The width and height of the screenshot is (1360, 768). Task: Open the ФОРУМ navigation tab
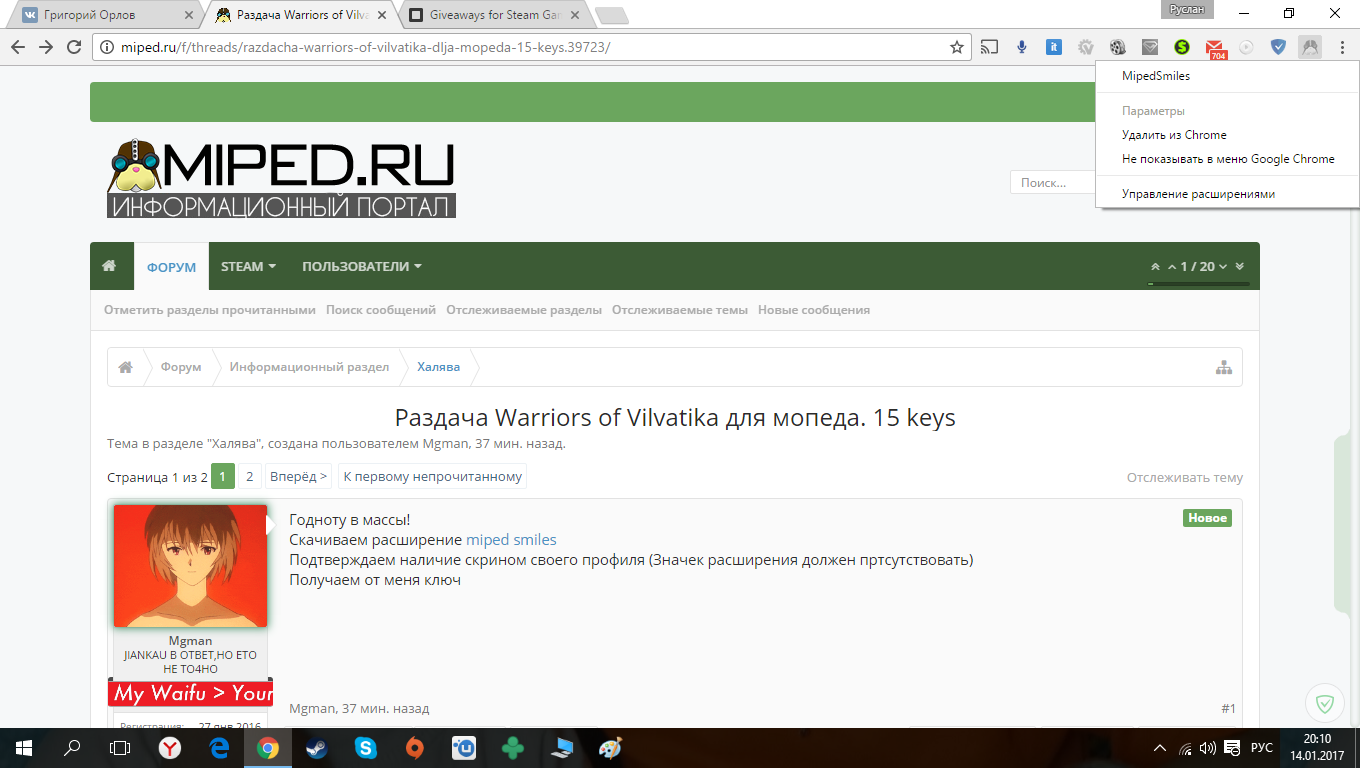click(x=171, y=267)
